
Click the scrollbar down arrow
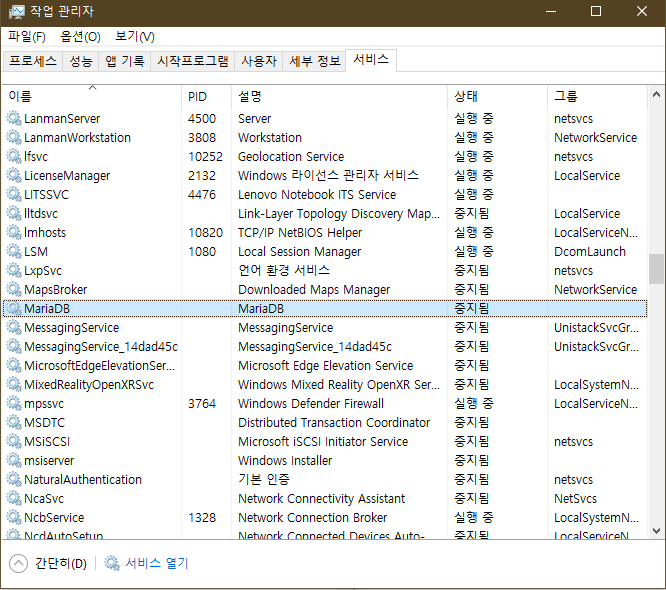[x=656, y=531]
